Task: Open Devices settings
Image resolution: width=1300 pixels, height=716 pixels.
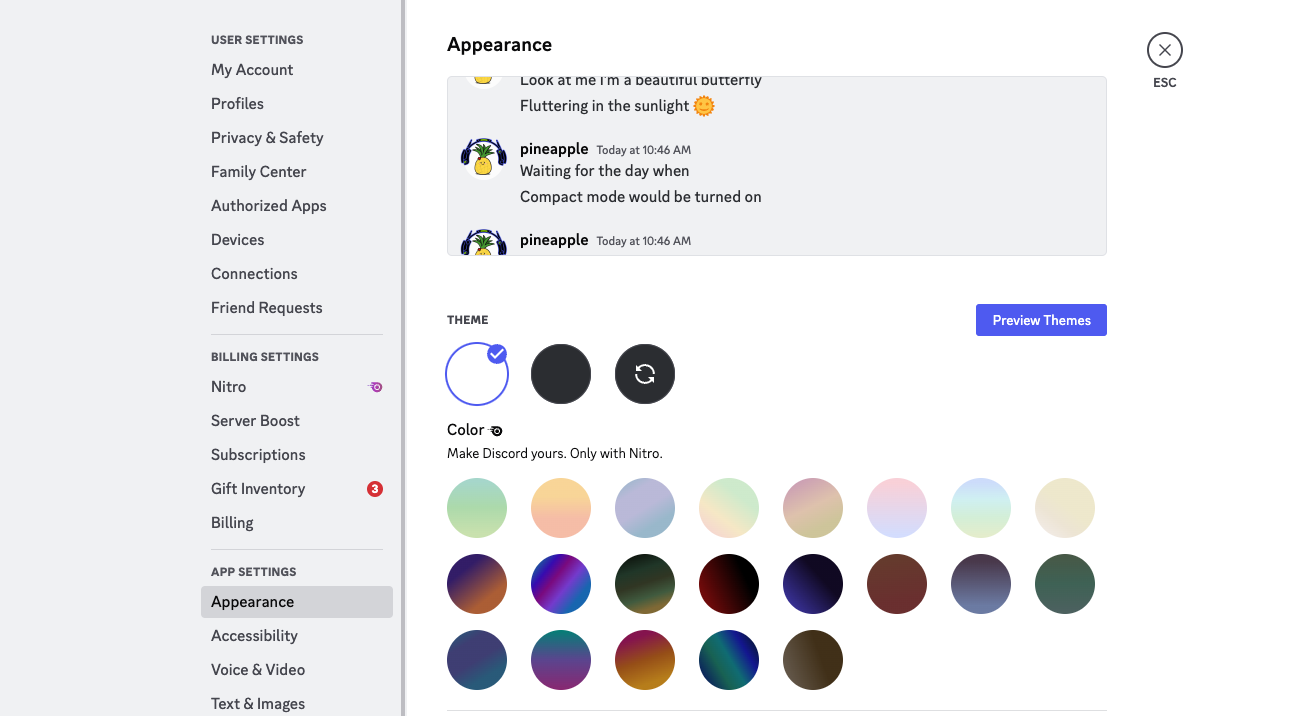Action: [297, 240]
